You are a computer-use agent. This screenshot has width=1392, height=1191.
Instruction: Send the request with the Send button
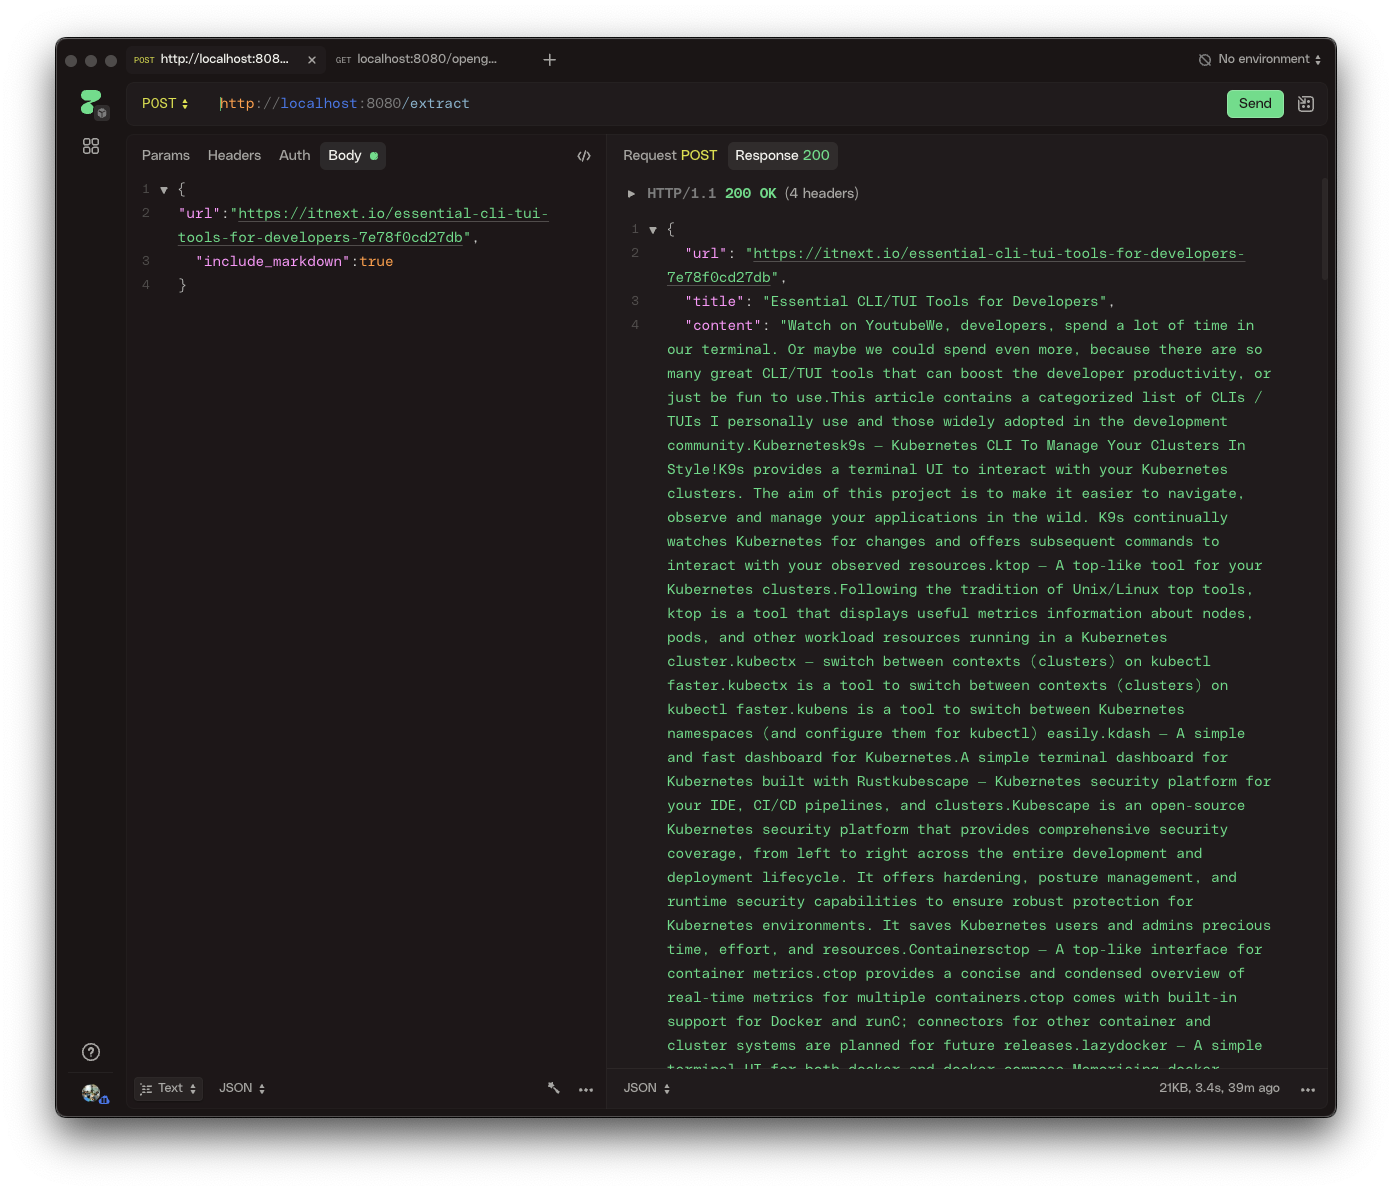pos(1255,104)
